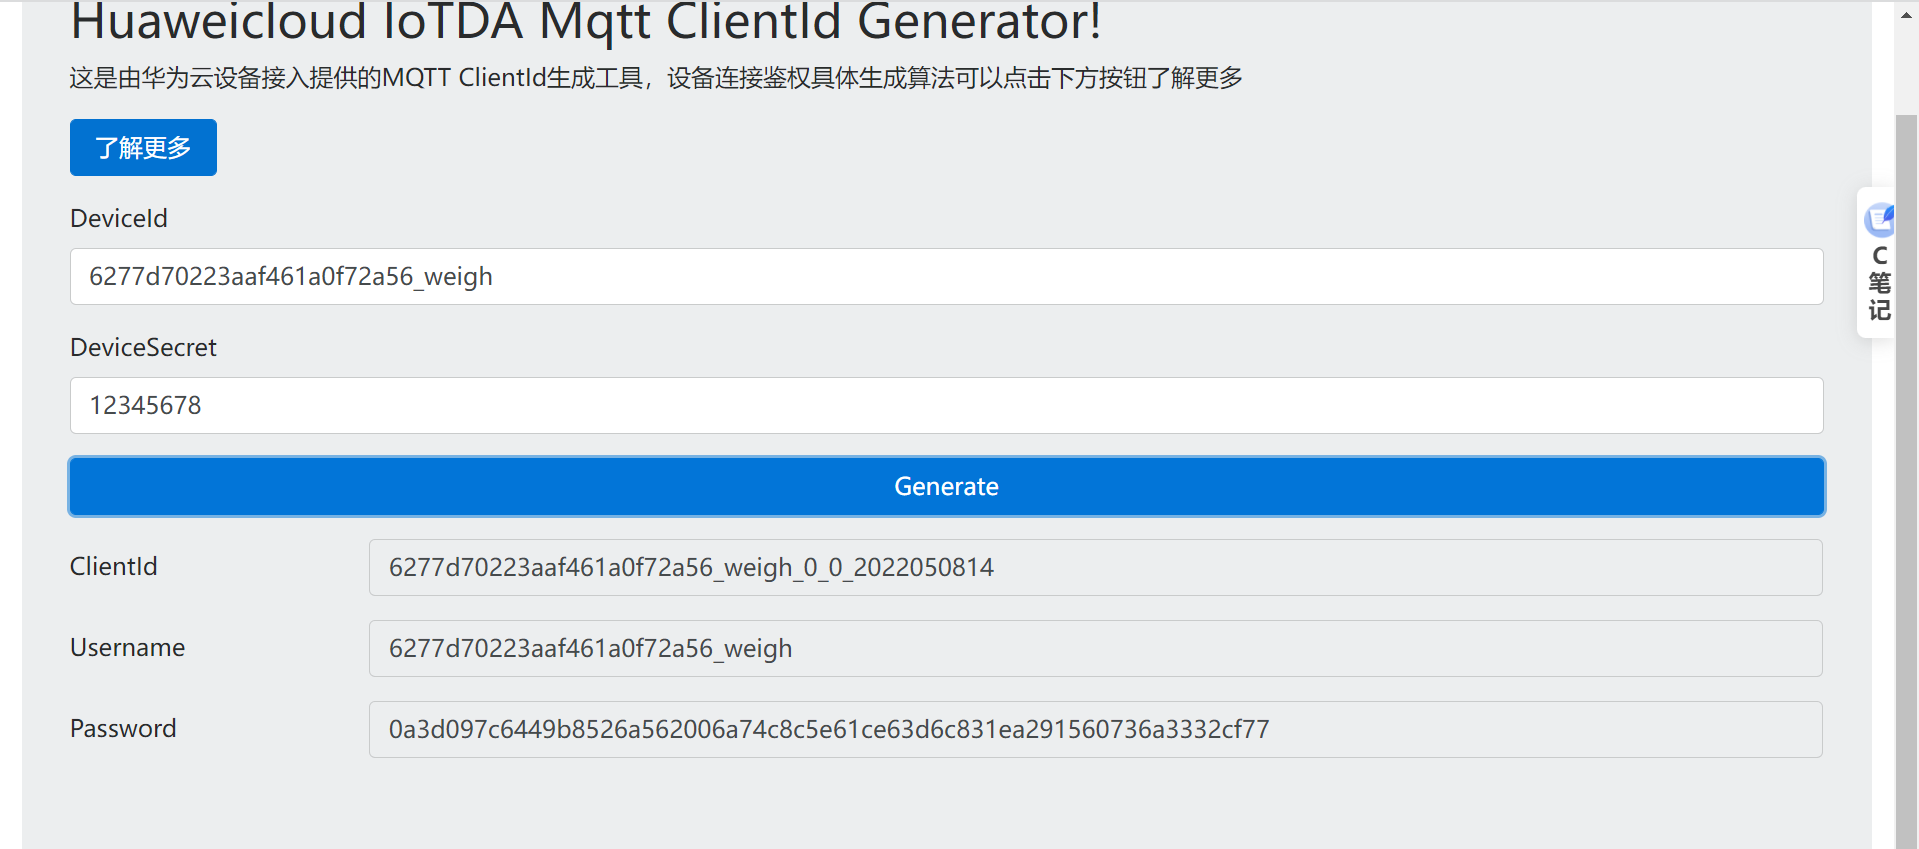Screen dimensions: 1919x849
Task: Click the 了解更多 learn more button
Action: coord(143,148)
